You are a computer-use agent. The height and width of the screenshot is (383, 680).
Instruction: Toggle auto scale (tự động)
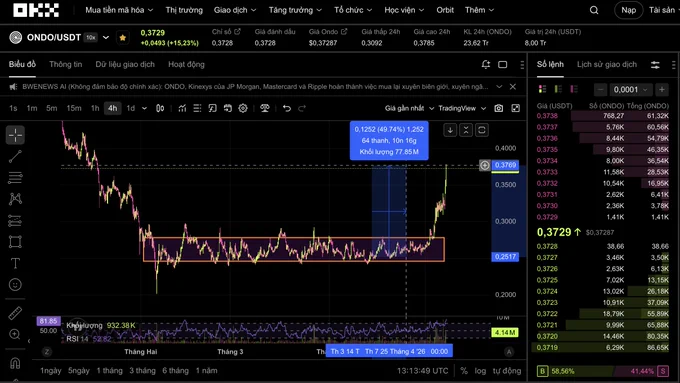click(507, 371)
